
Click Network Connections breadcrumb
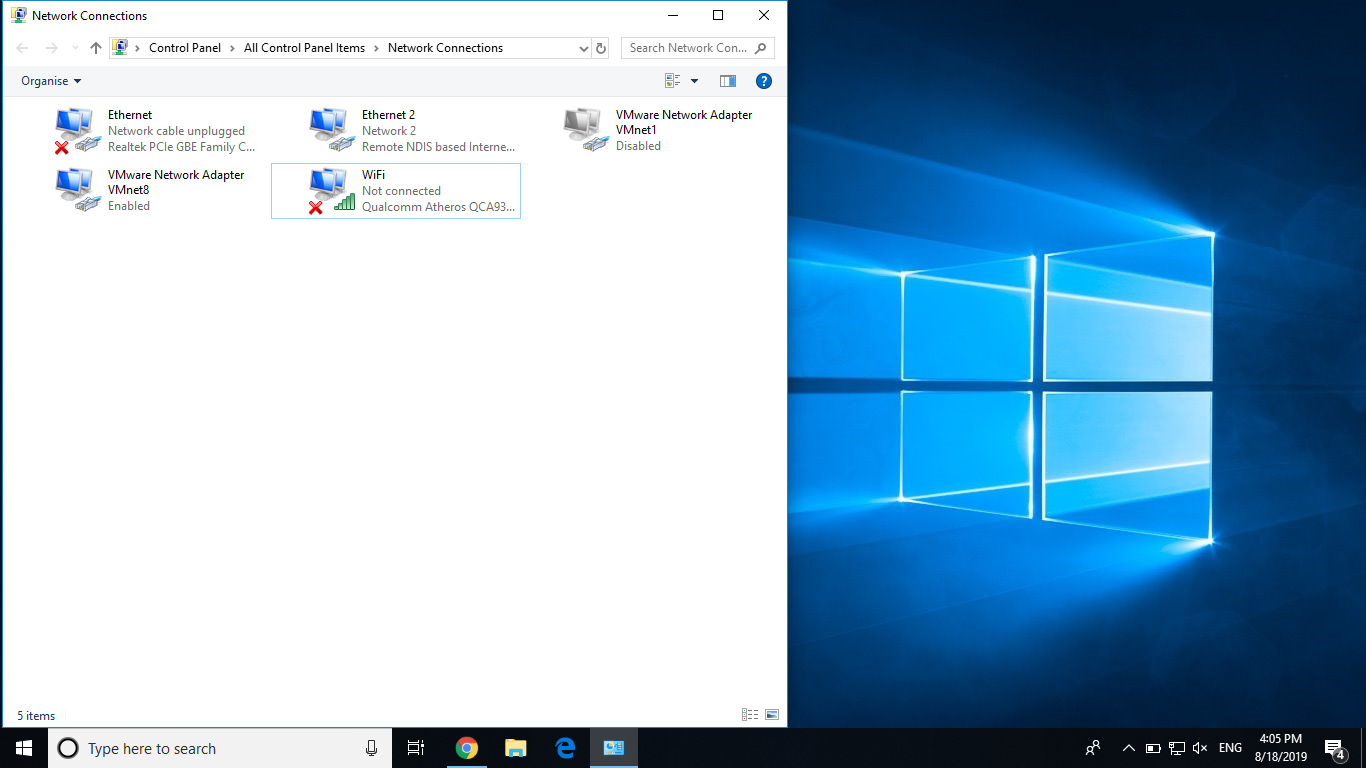[445, 48]
